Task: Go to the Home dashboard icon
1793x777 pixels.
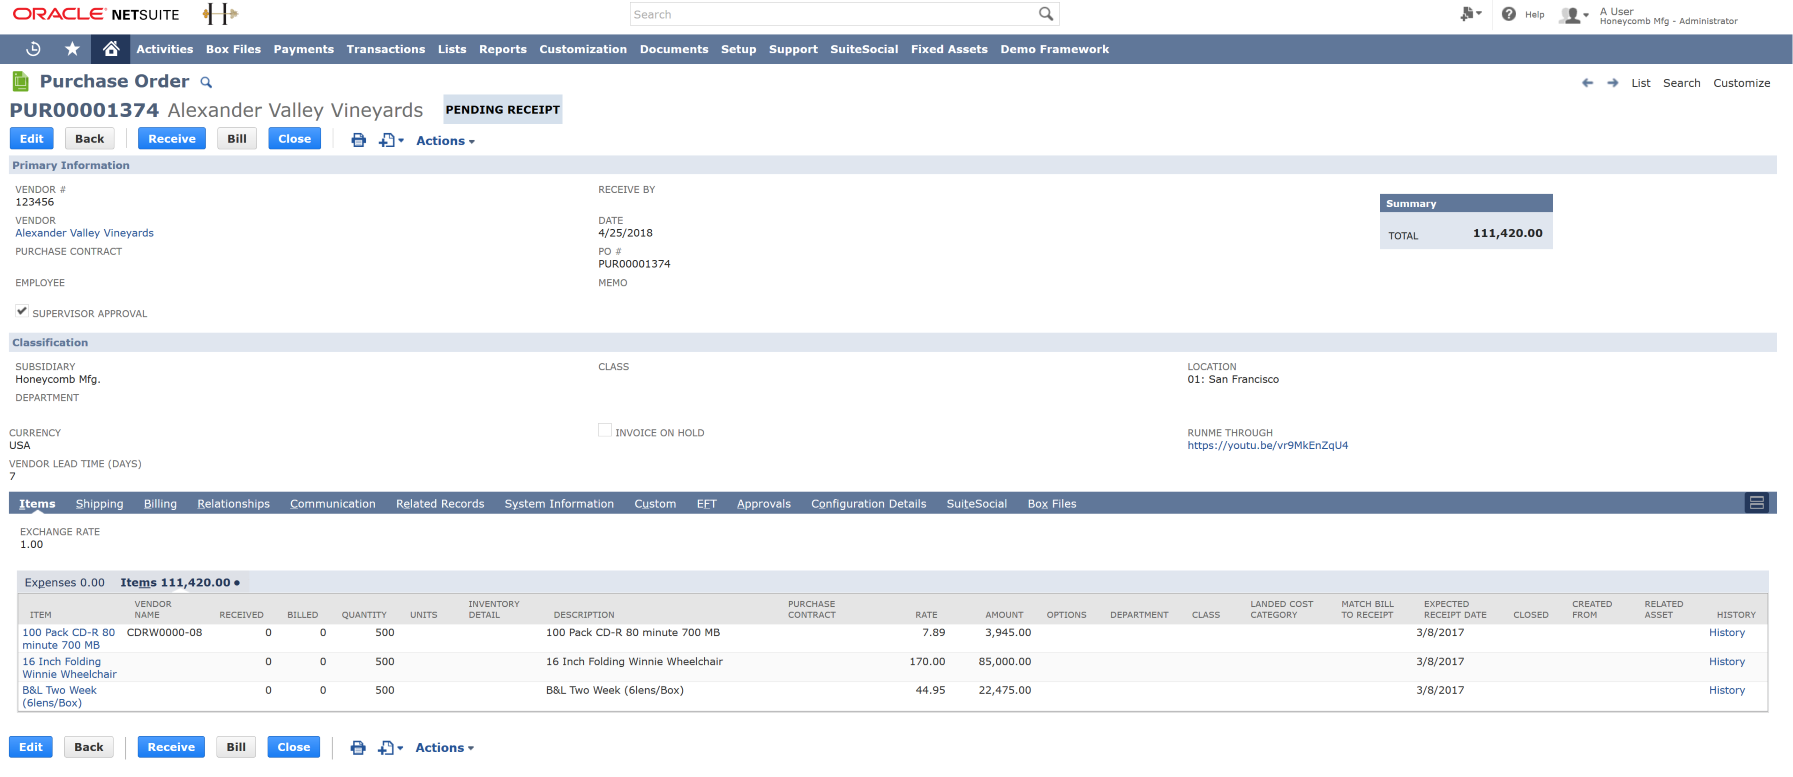Action: [x=111, y=49]
